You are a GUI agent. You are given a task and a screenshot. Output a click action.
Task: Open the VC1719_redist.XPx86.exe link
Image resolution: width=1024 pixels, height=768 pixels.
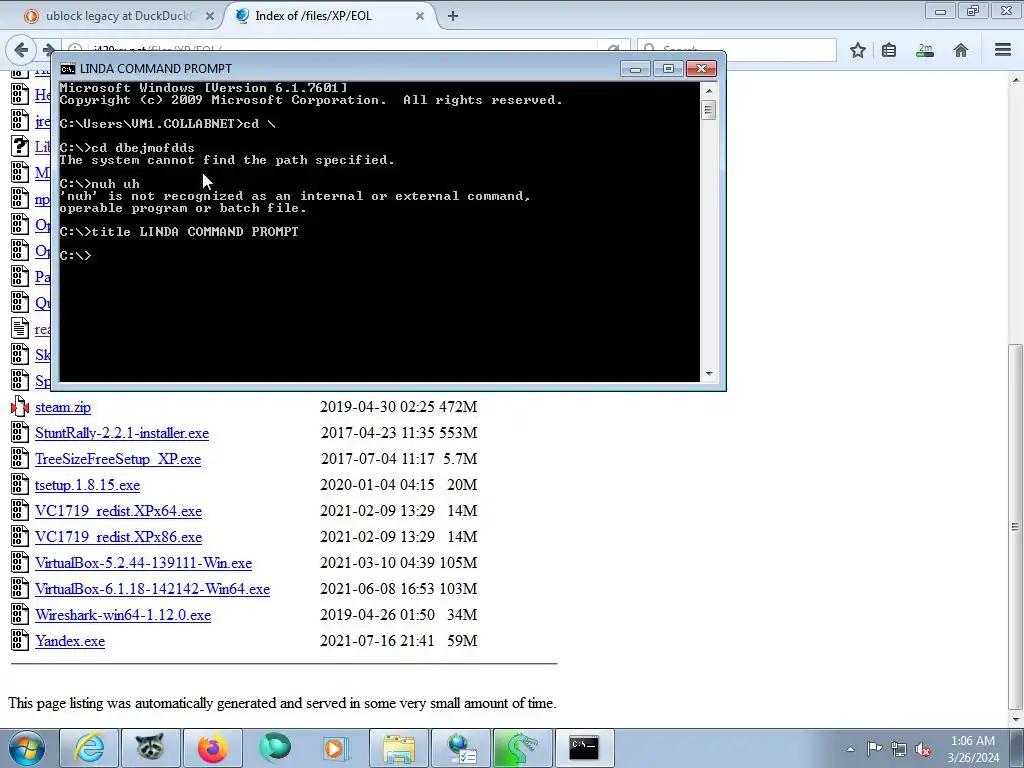point(118,537)
